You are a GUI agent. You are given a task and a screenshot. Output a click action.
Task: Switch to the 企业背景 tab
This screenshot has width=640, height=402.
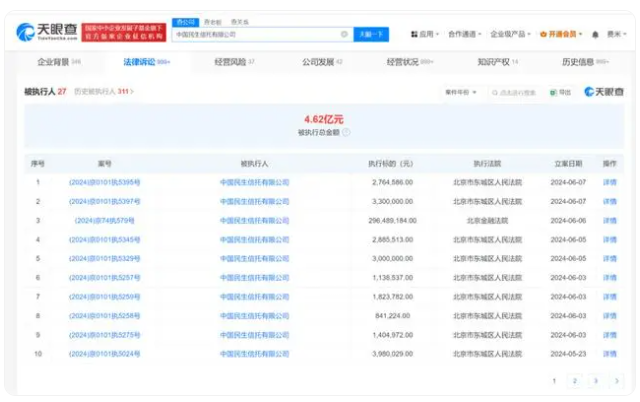click(59, 62)
